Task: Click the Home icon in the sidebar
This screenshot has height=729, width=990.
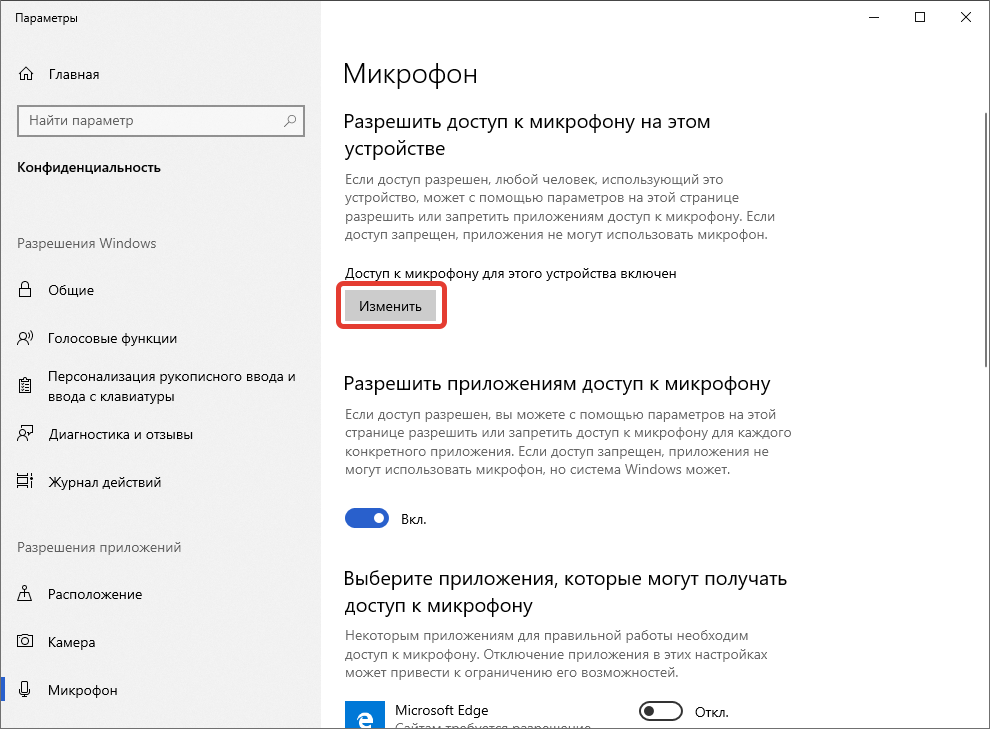Action: coord(26,74)
